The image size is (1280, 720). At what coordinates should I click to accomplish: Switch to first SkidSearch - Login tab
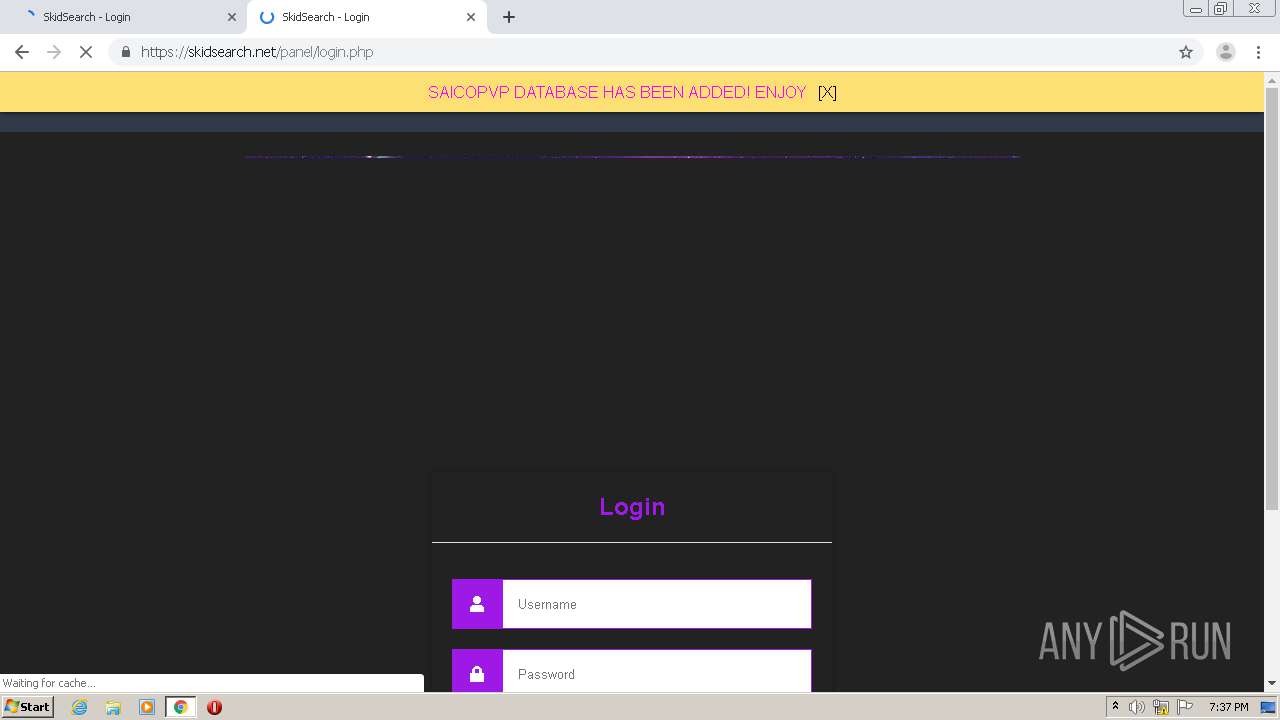[125, 17]
